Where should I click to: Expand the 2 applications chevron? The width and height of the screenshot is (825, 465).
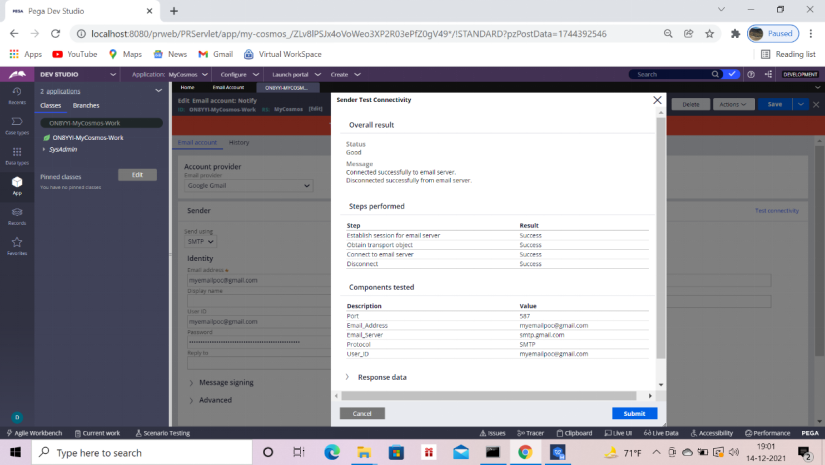(x=158, y=91)
